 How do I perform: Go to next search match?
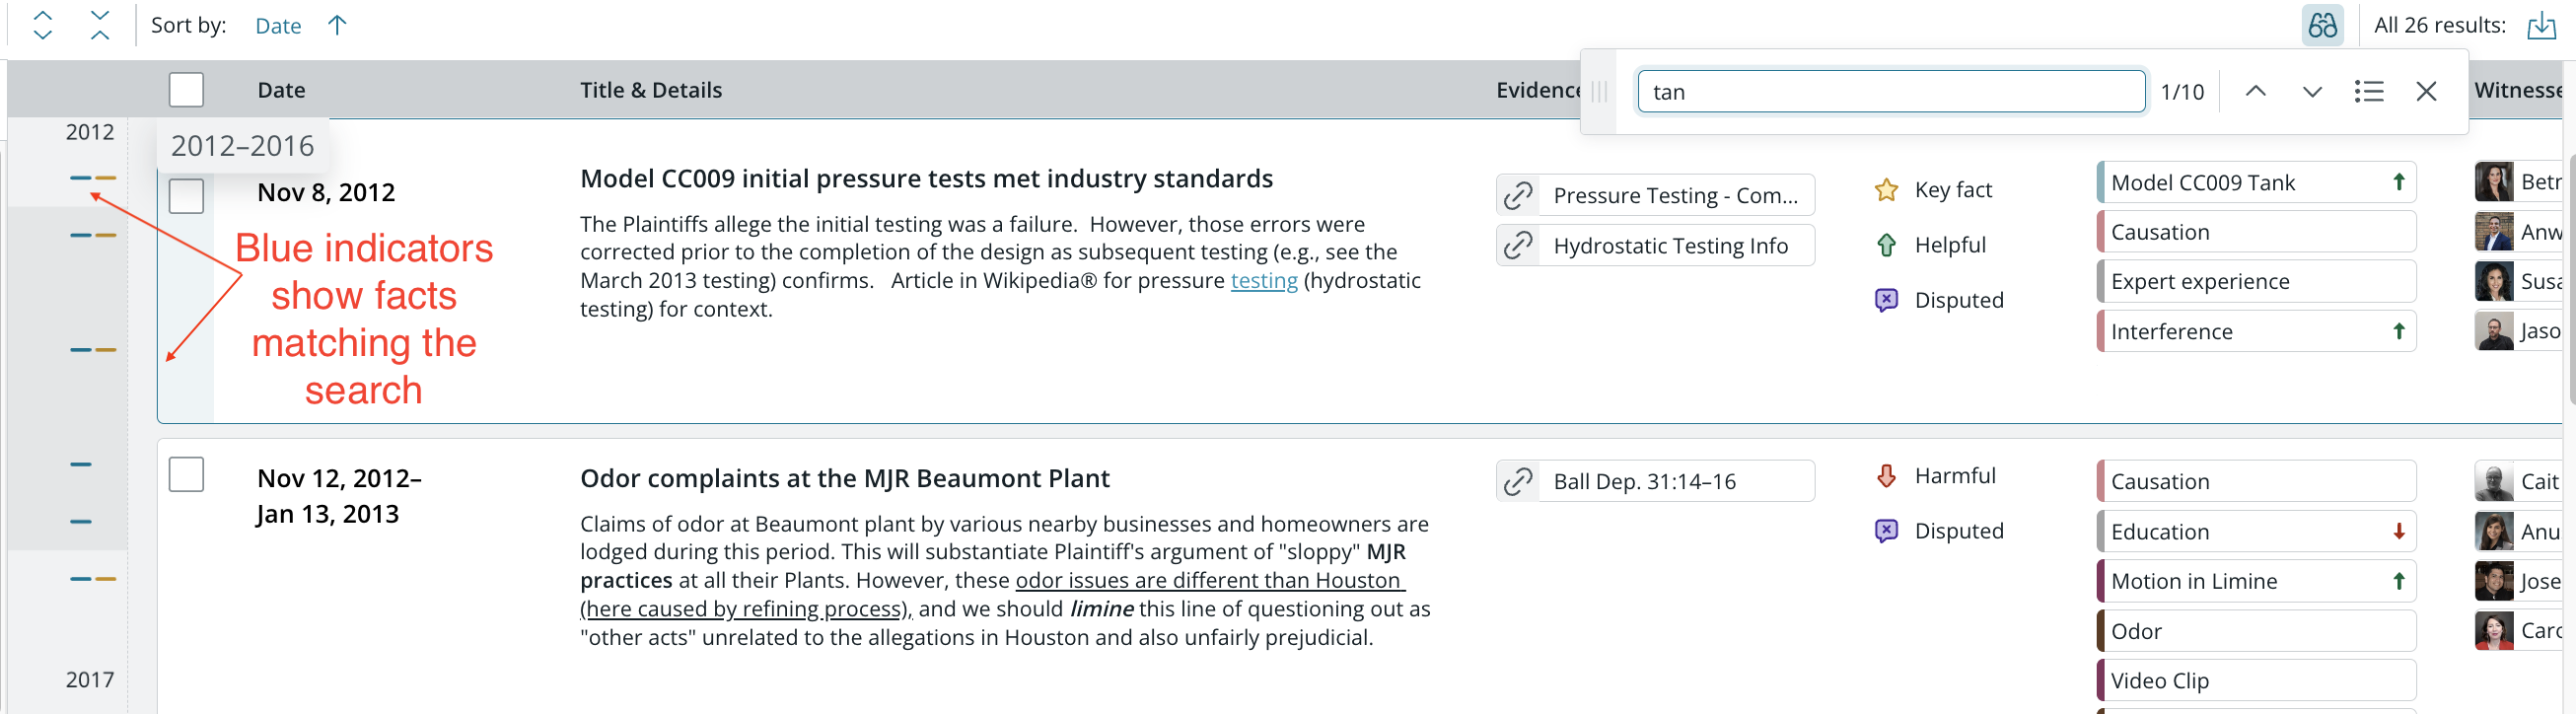pos(2311,92)
